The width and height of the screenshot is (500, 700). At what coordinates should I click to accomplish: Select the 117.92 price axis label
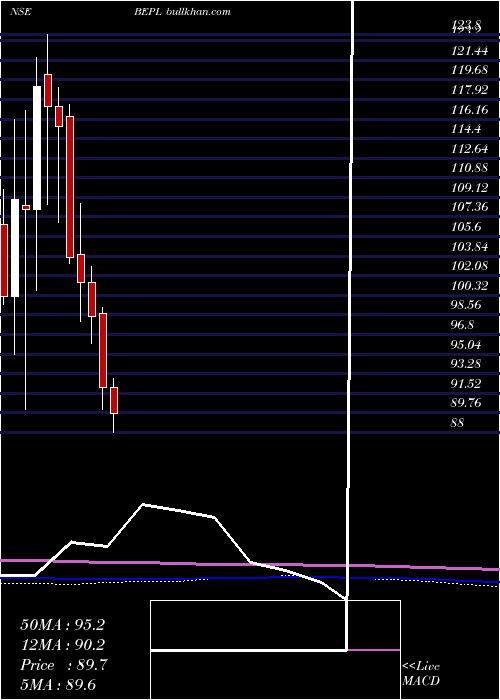click(x=469, y=90)
